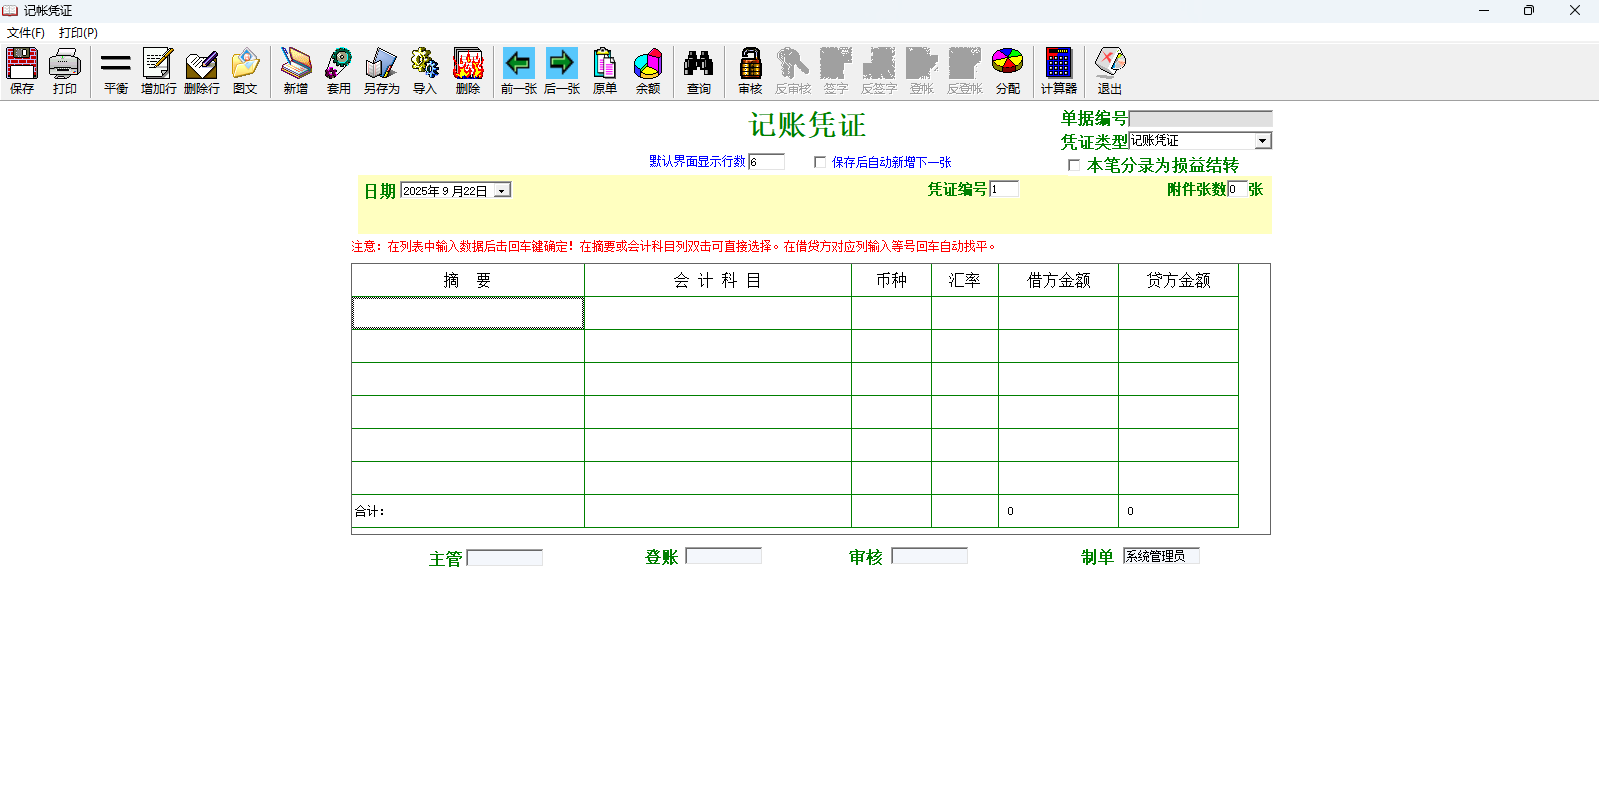
Task: Open the 计算器 calculator tool
Action: tap(1058, 70)
